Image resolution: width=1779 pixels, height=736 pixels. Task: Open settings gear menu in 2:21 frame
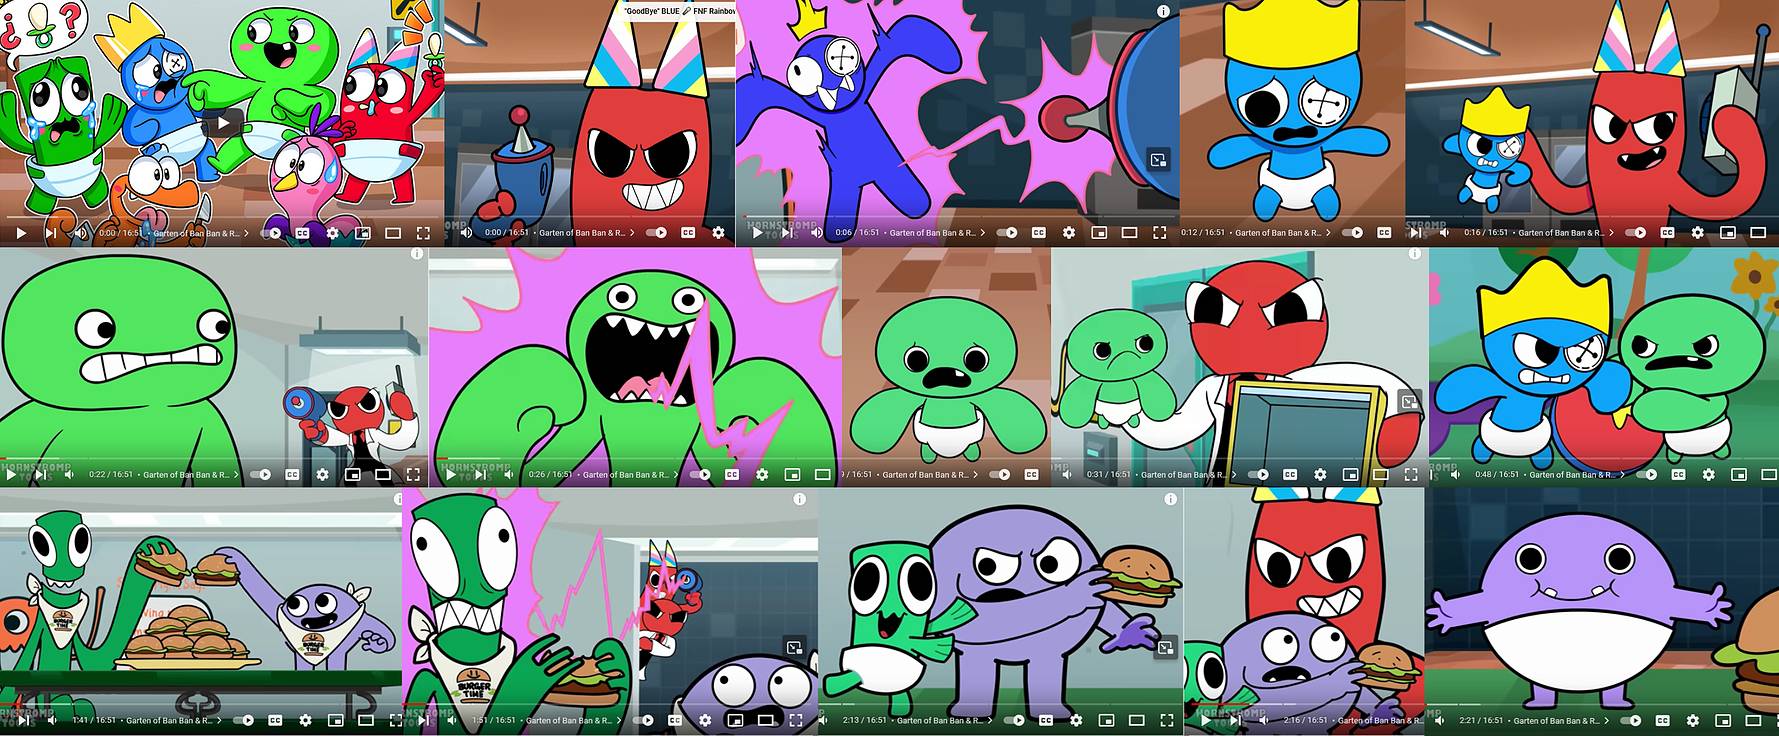(1692, 720)
